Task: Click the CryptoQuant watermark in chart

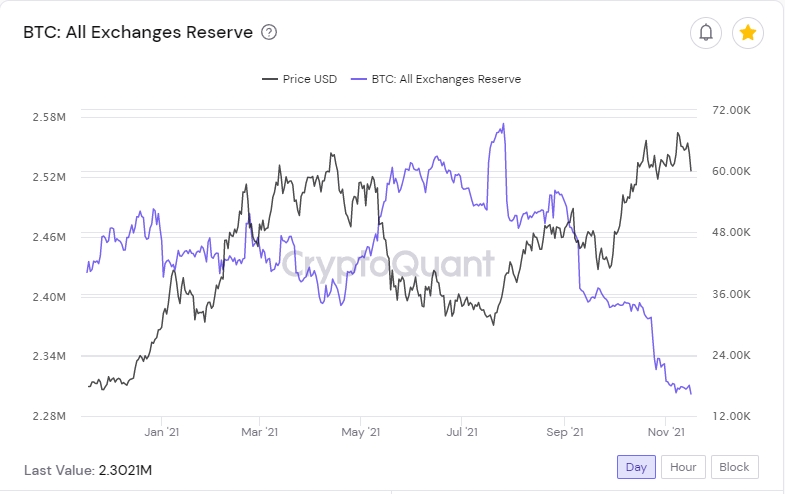Action: pyautogui.click(x=388, y=263)
